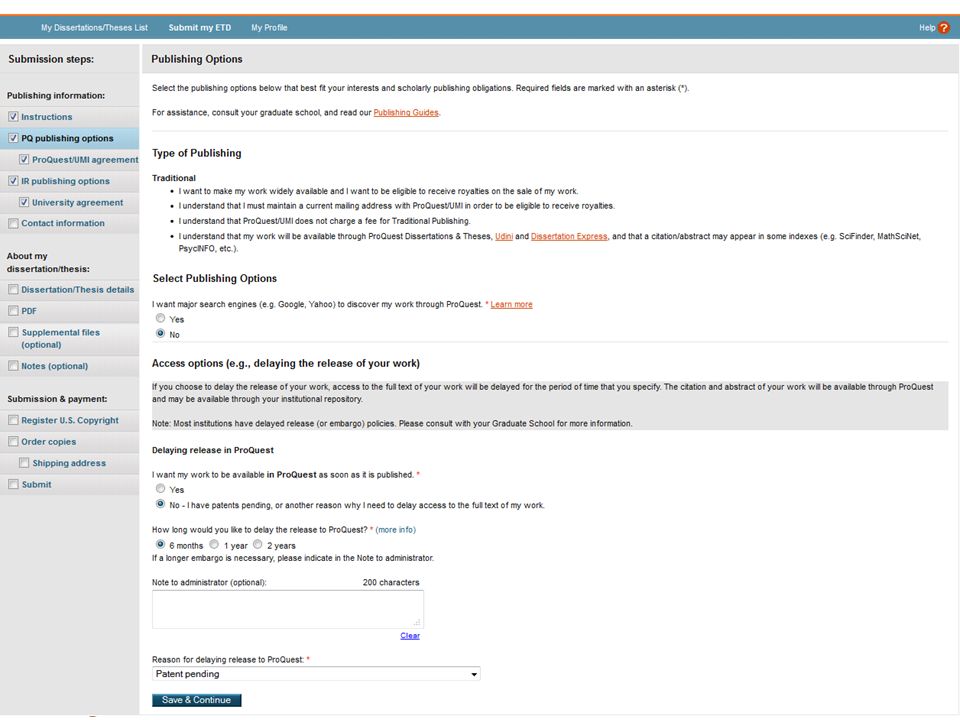Clear the note to administrator
Screen dimensions: 960x720
(410, 636)
